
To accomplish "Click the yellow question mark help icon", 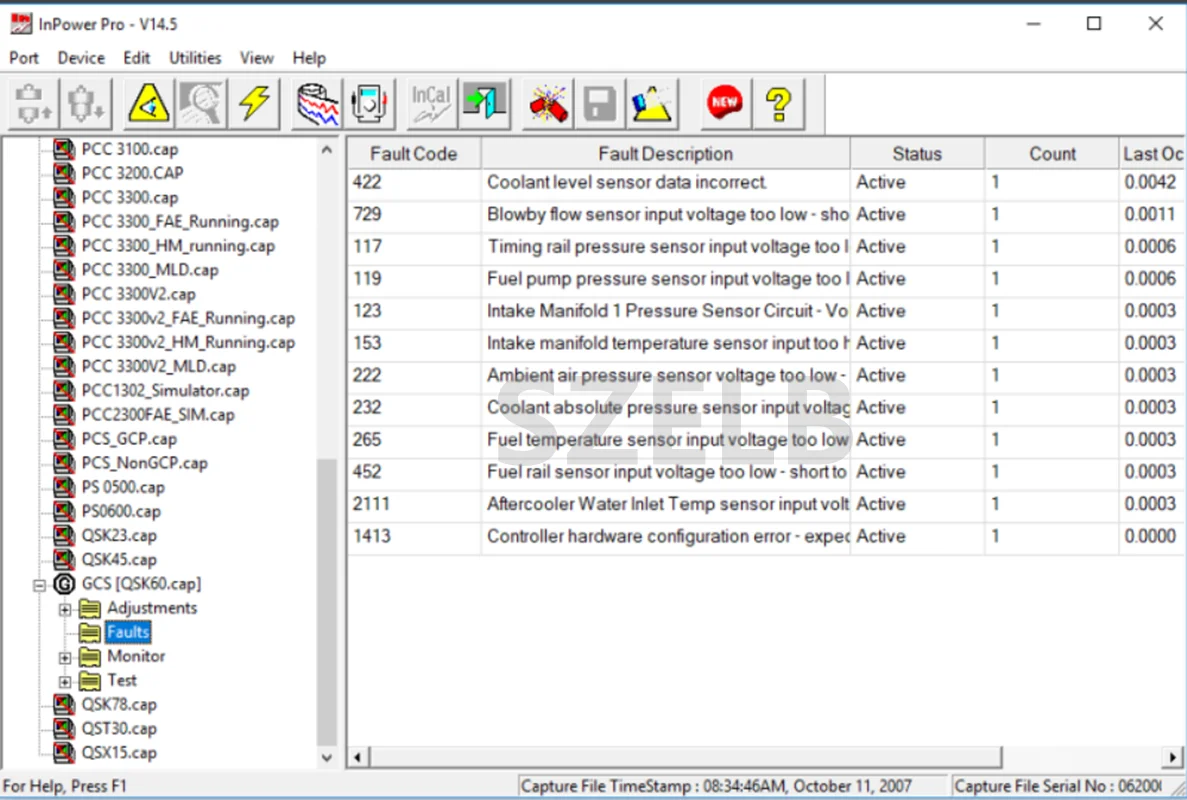I will (x=778, y=104).
